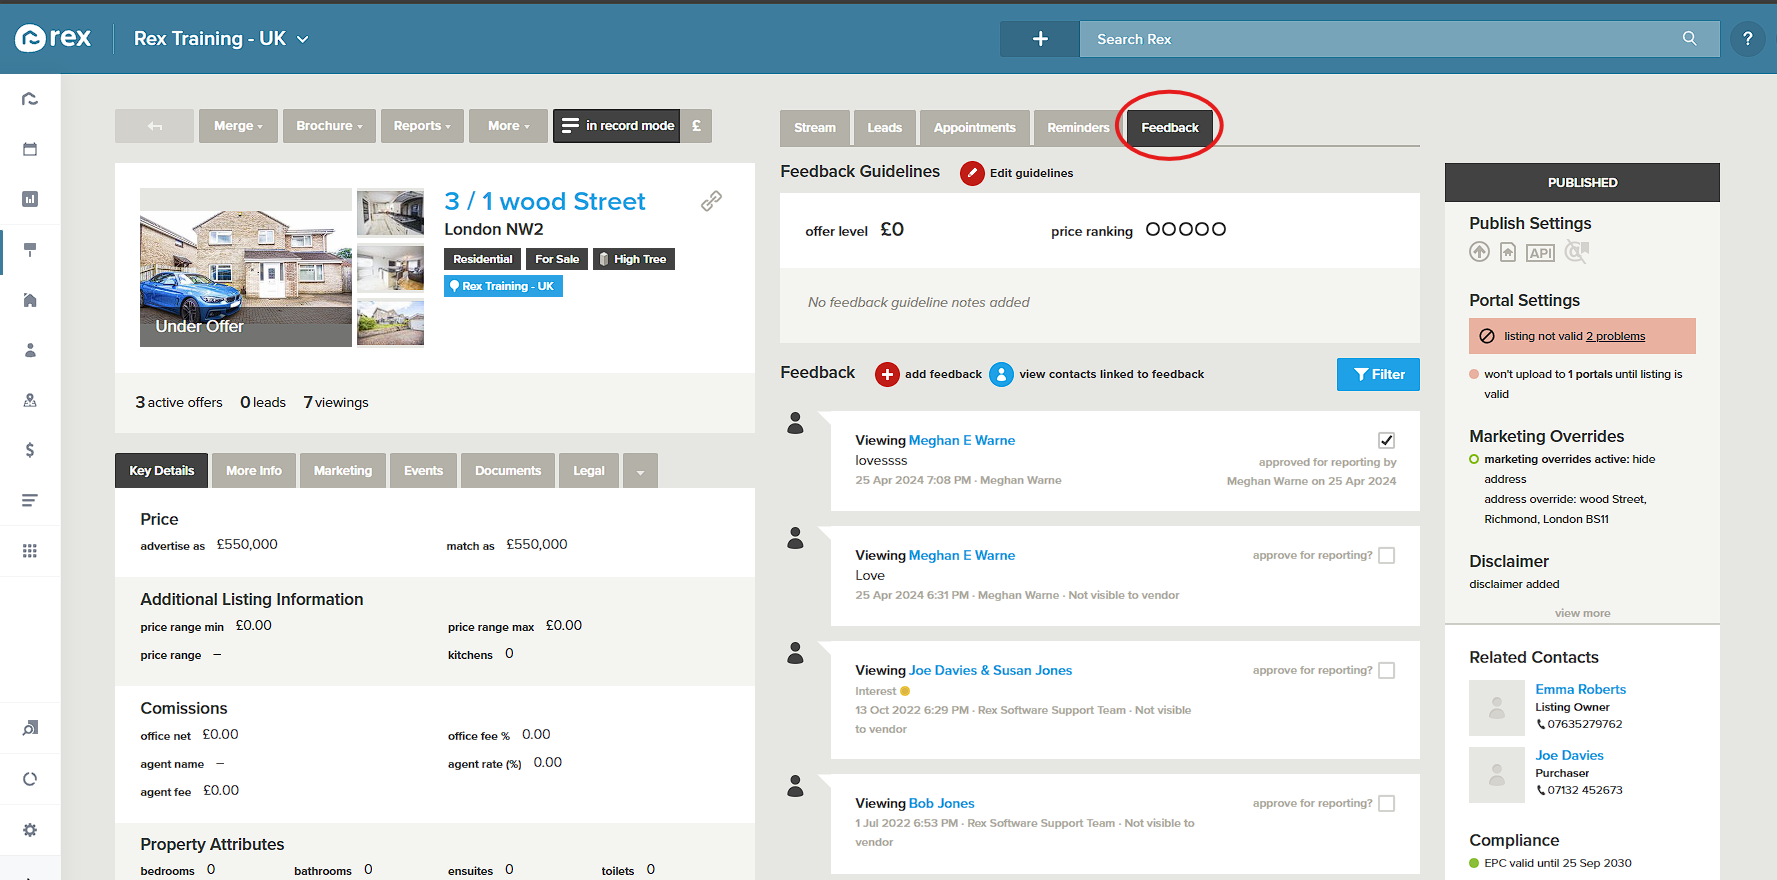Toggle the in record mode button
Image resolution: width=1777 pixels, height=880 pixels.
617,126
